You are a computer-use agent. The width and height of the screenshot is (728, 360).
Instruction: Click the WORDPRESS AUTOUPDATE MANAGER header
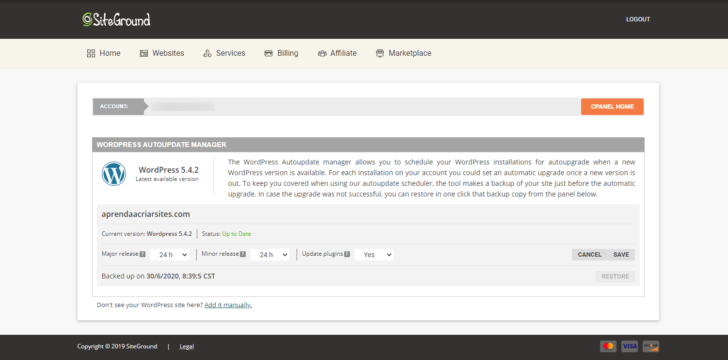(x=162, y=145)
